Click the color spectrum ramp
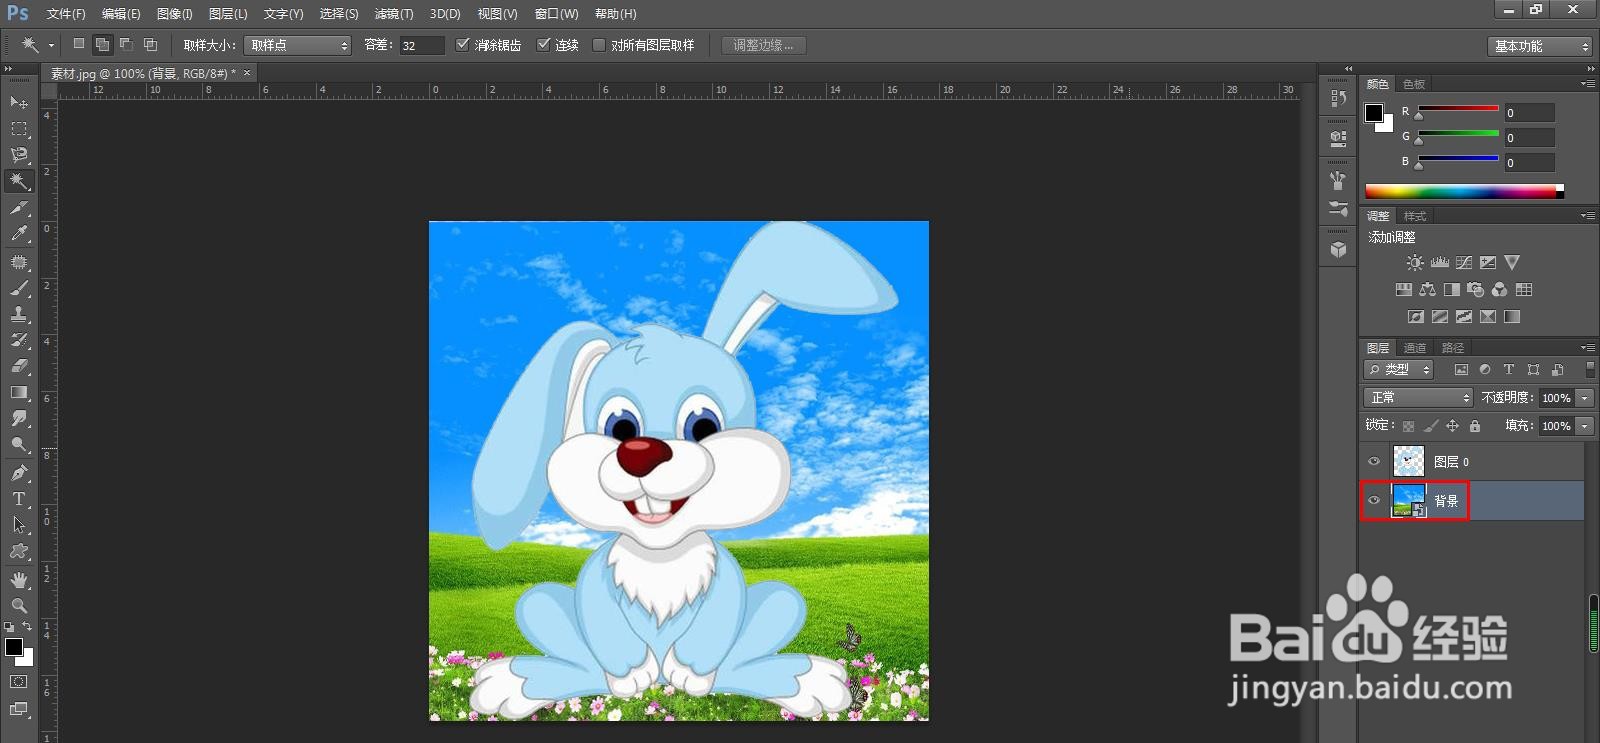 (x=1464, y=191)
